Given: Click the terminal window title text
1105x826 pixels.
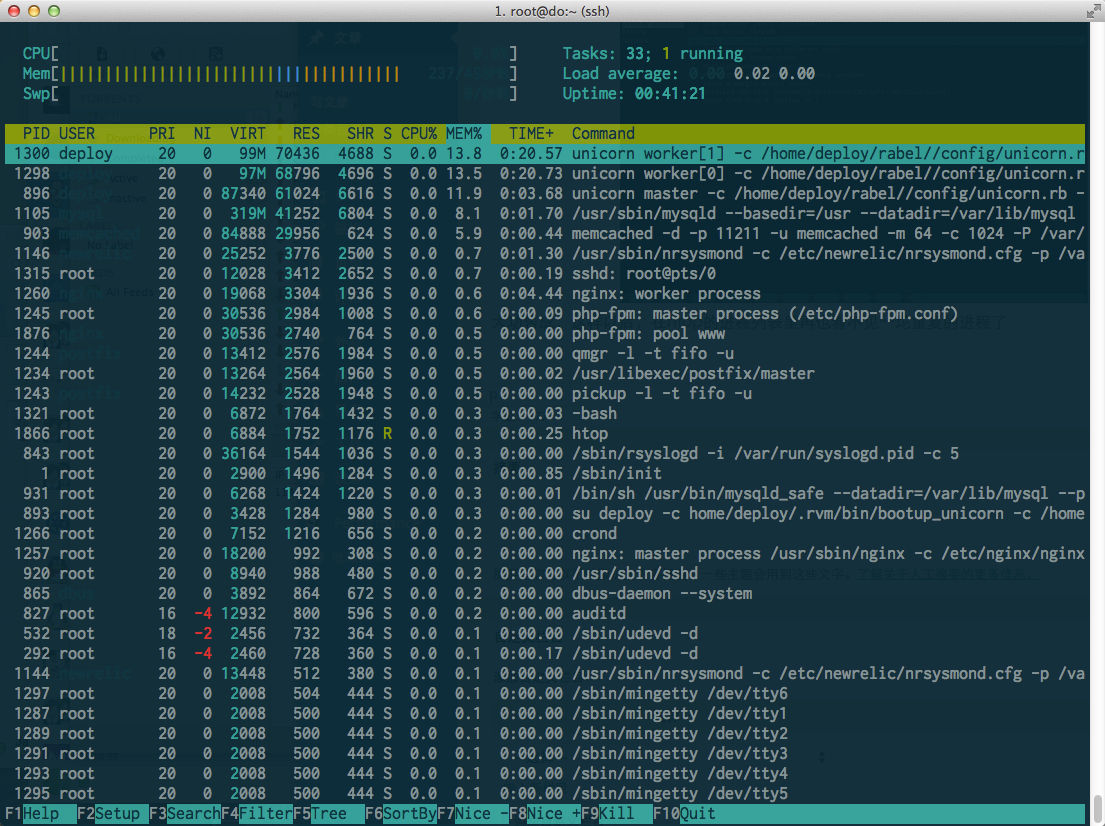Looking at the screenshot, I should (x=552, y=11).
